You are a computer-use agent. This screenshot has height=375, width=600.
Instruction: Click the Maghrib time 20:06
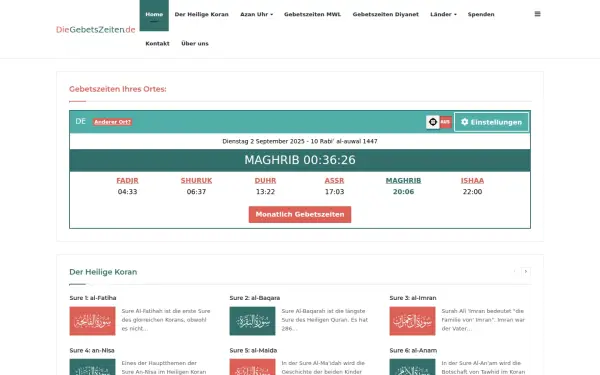tap(403, 192)
